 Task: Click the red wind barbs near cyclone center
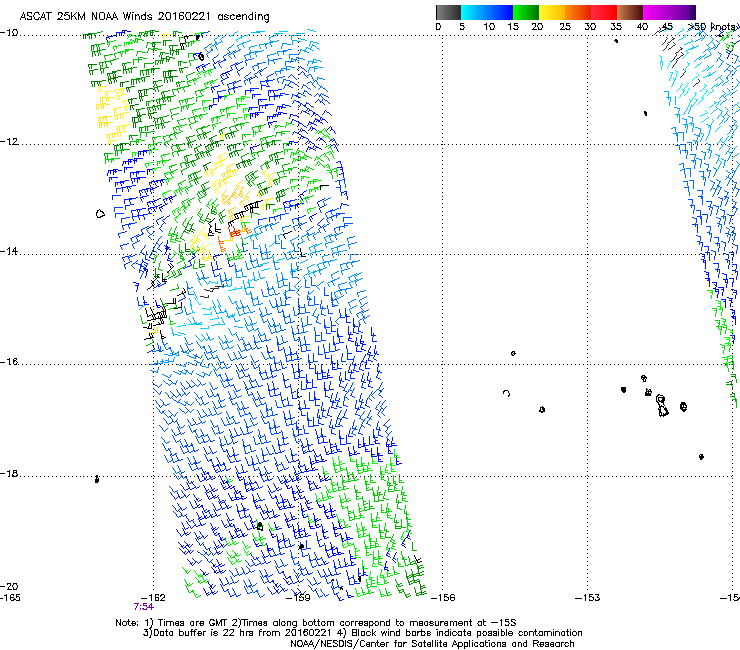point(235,232)
